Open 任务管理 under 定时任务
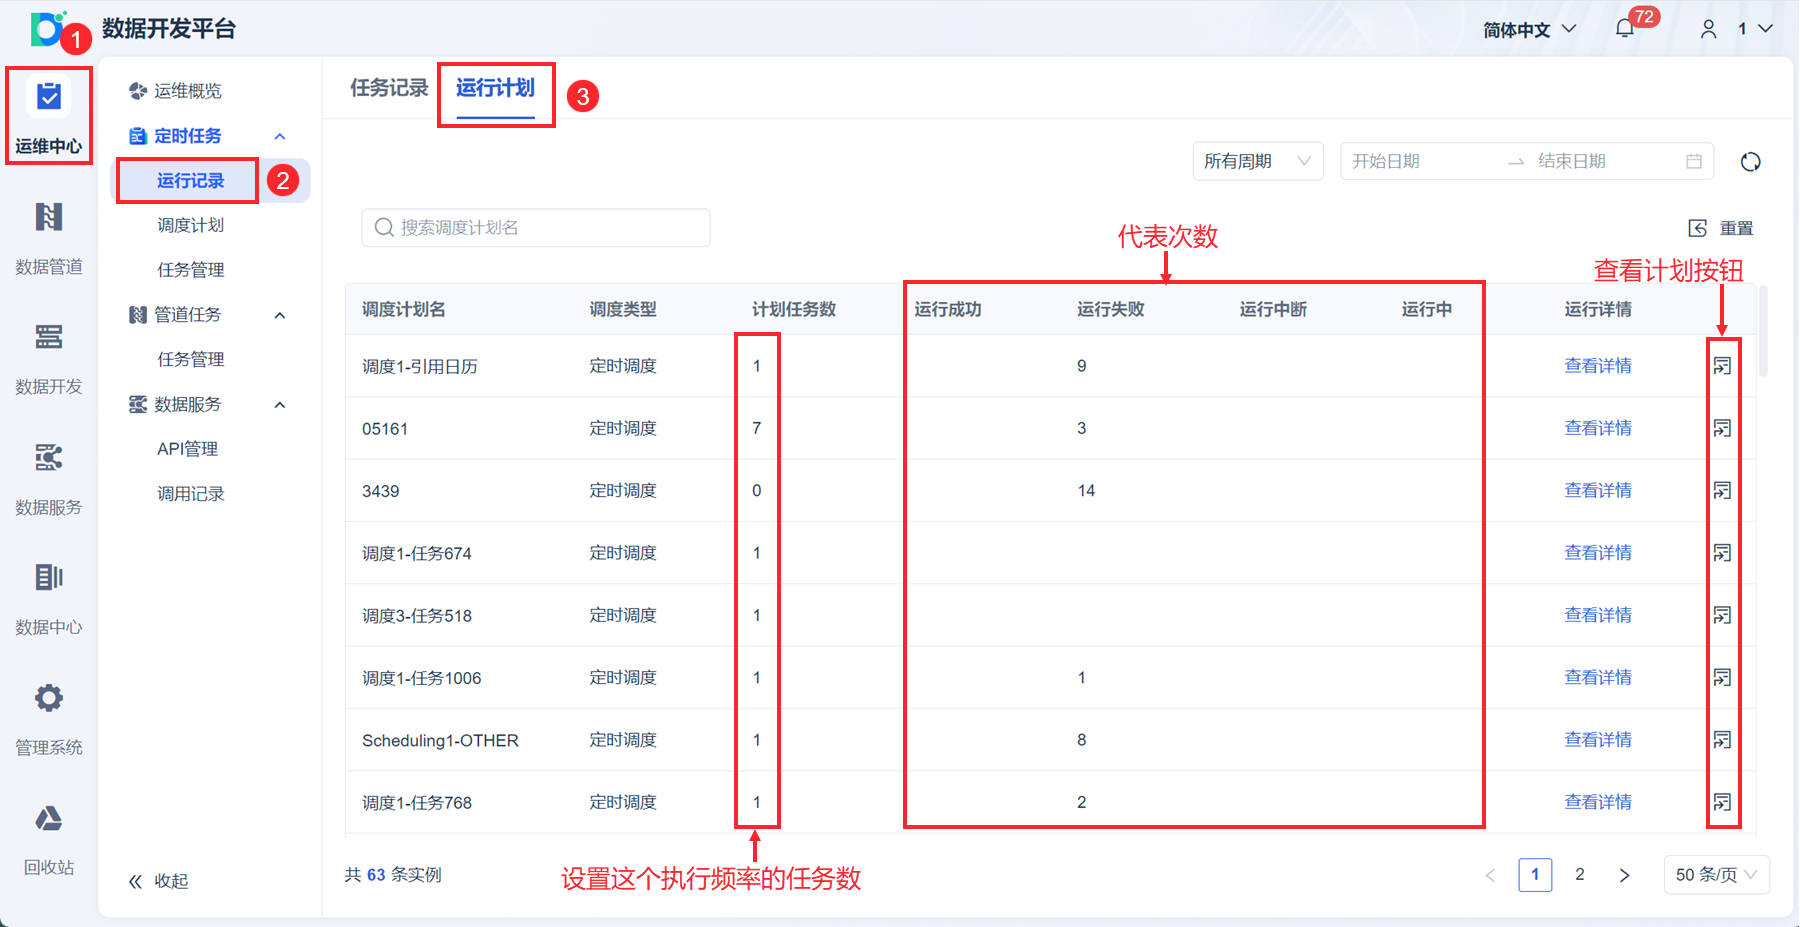The width and height of the screenshot is (1800, 927). 191,270
